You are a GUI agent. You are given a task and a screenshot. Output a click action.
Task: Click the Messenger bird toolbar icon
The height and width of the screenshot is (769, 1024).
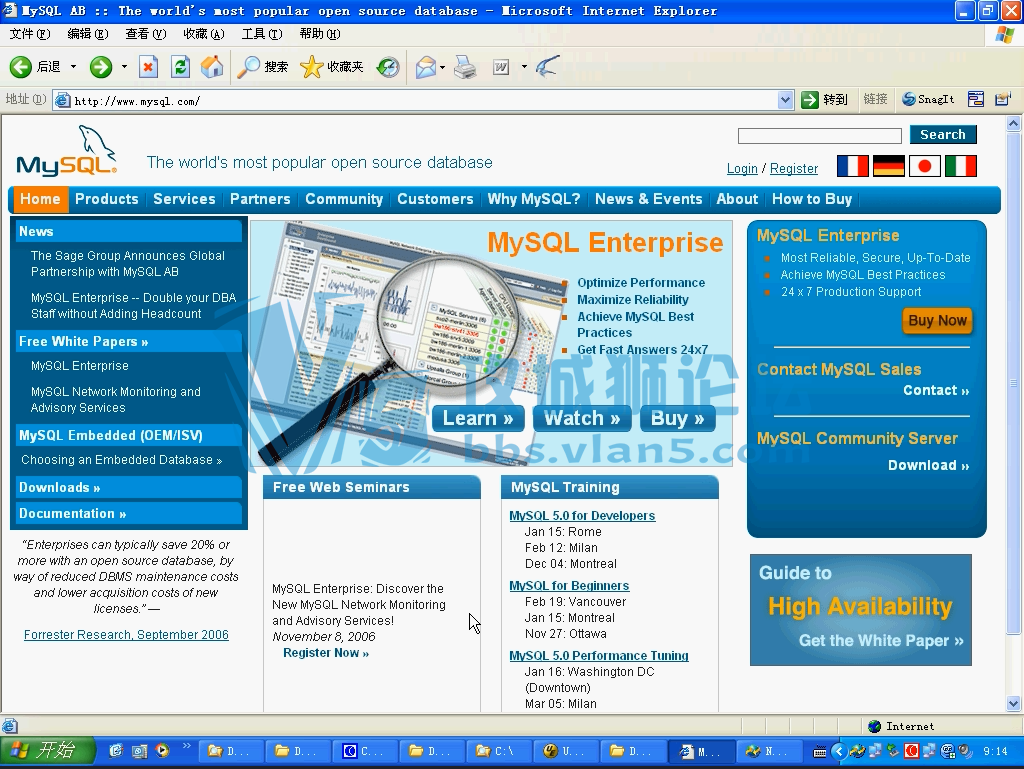[547, 67]
